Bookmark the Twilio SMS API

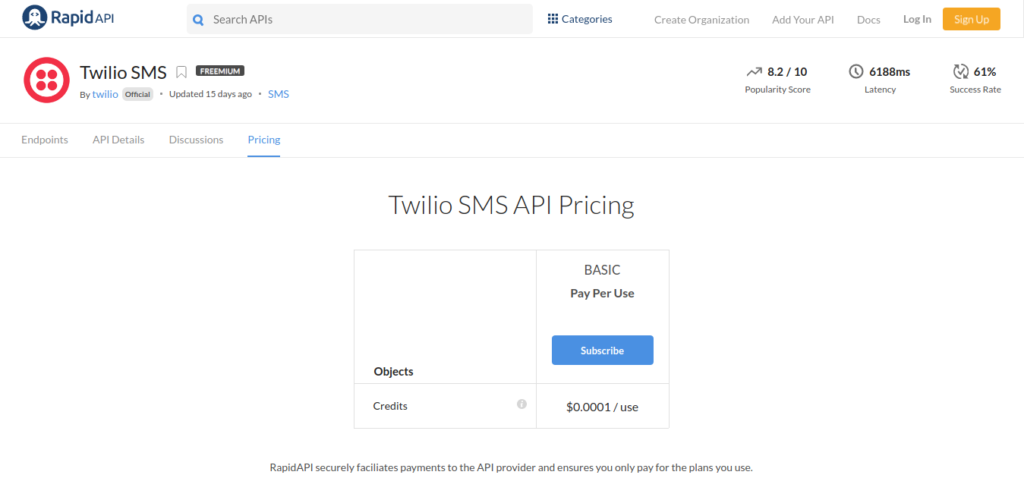[182, 72]
